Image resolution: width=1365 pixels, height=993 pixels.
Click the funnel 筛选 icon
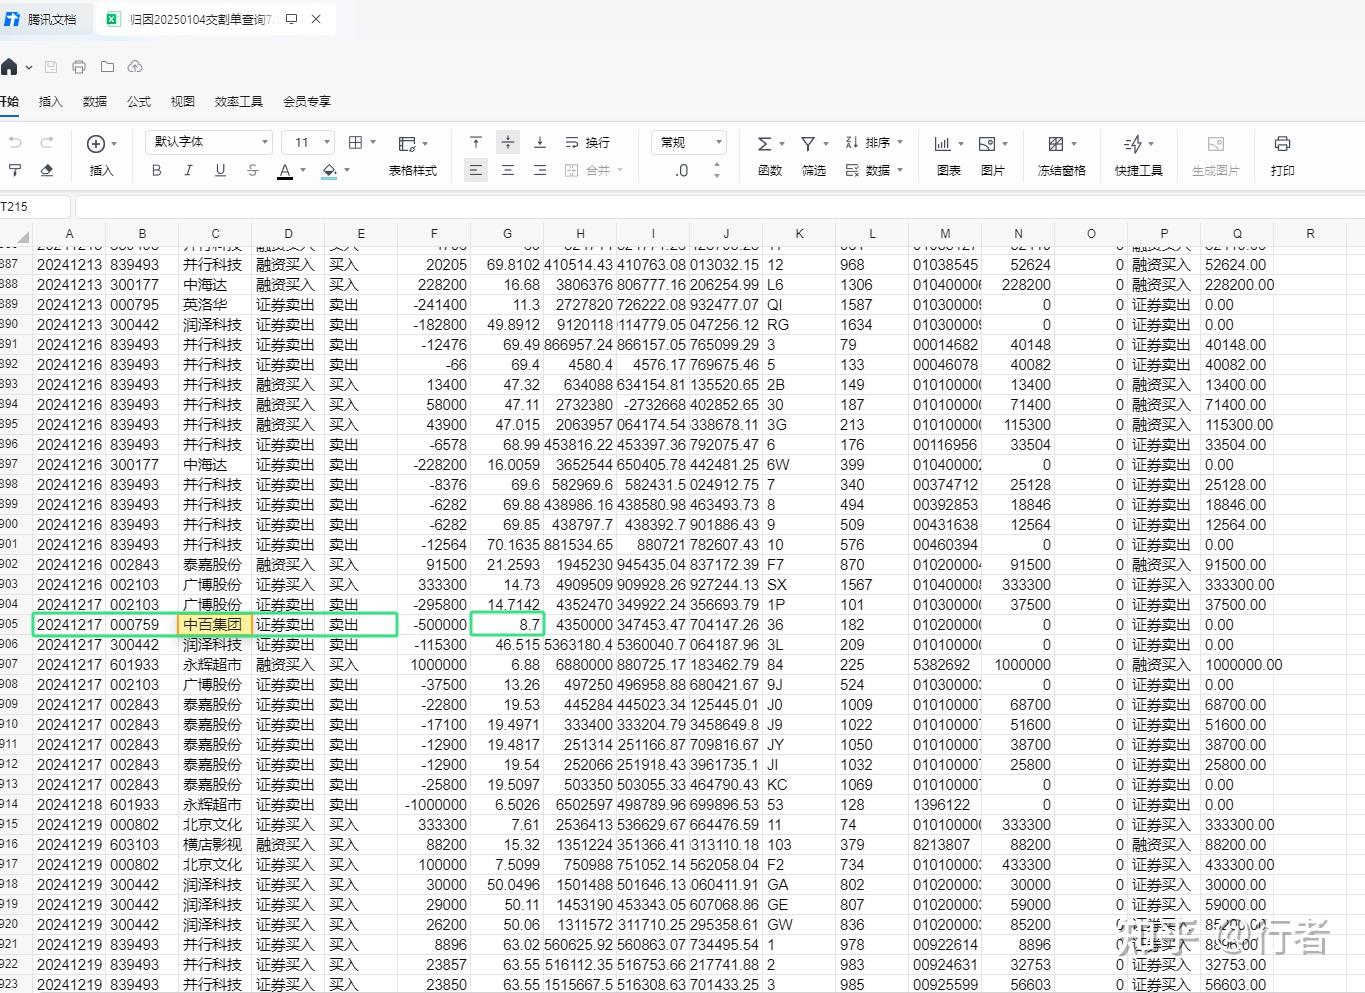[808, 143]
